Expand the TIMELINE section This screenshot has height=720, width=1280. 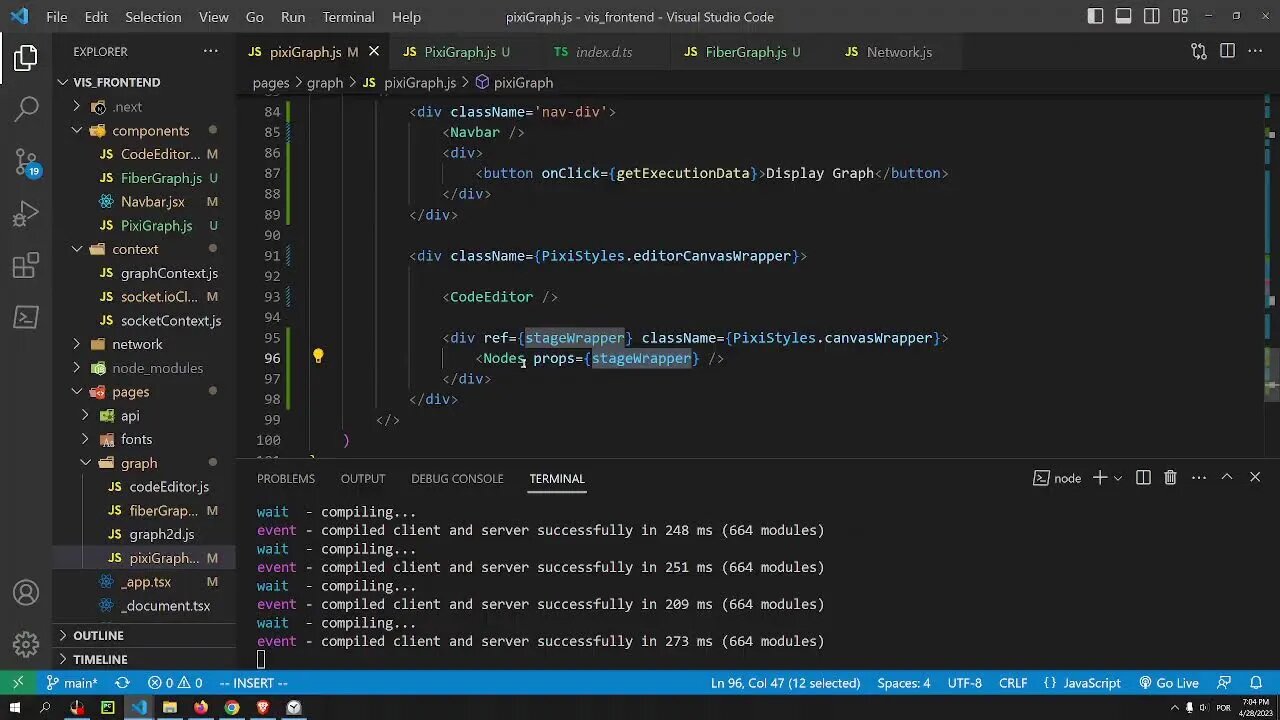tap(100, 659)
